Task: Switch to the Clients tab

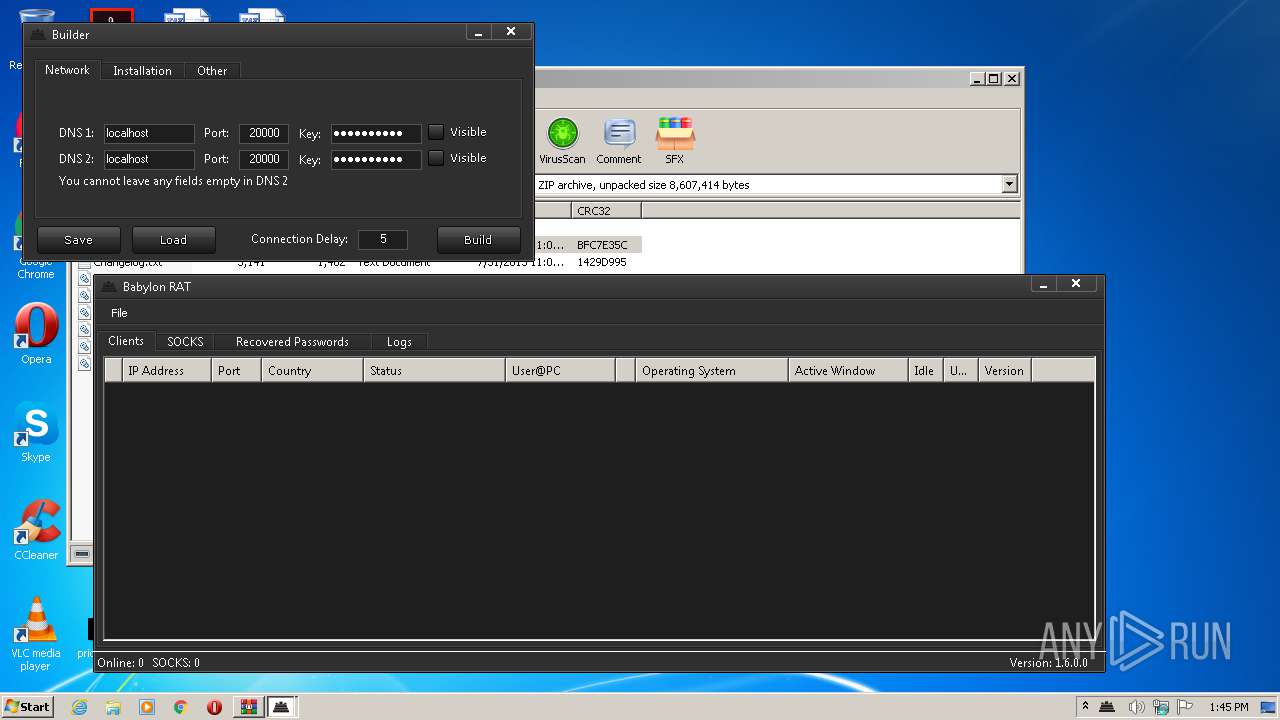Action: click(x=126, y=341)
